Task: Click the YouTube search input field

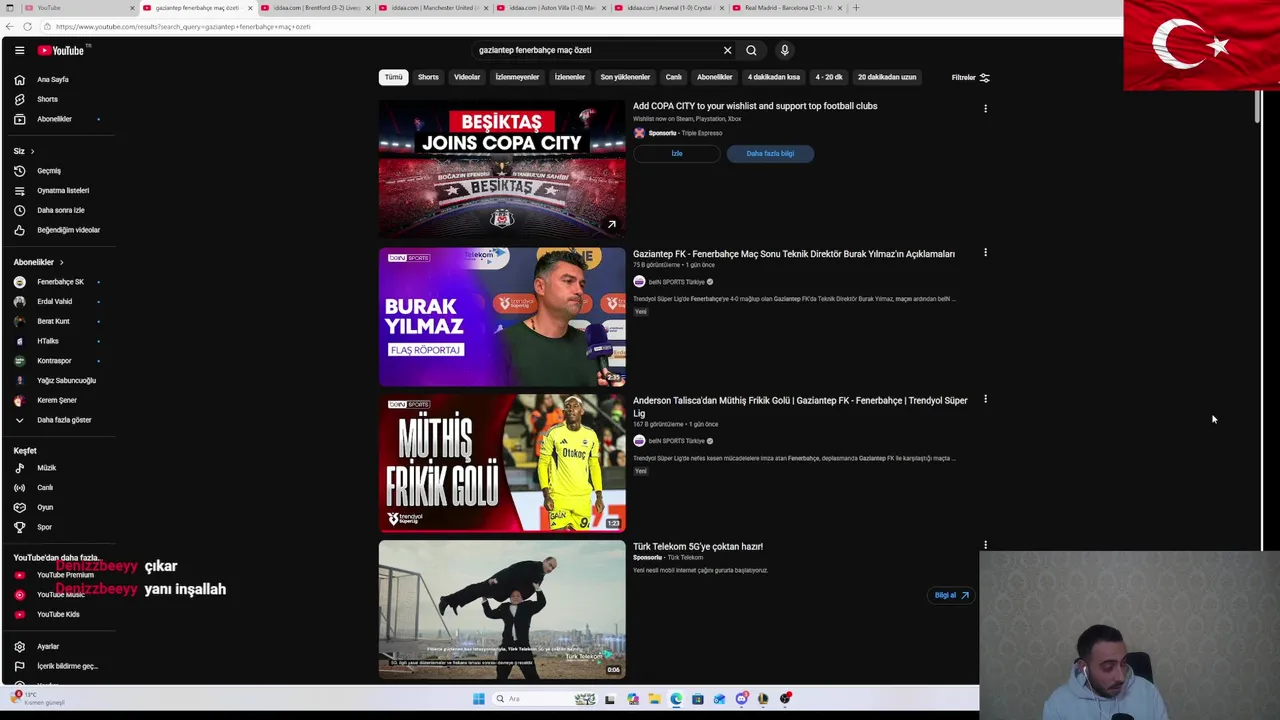Action: tap(595, 50)
